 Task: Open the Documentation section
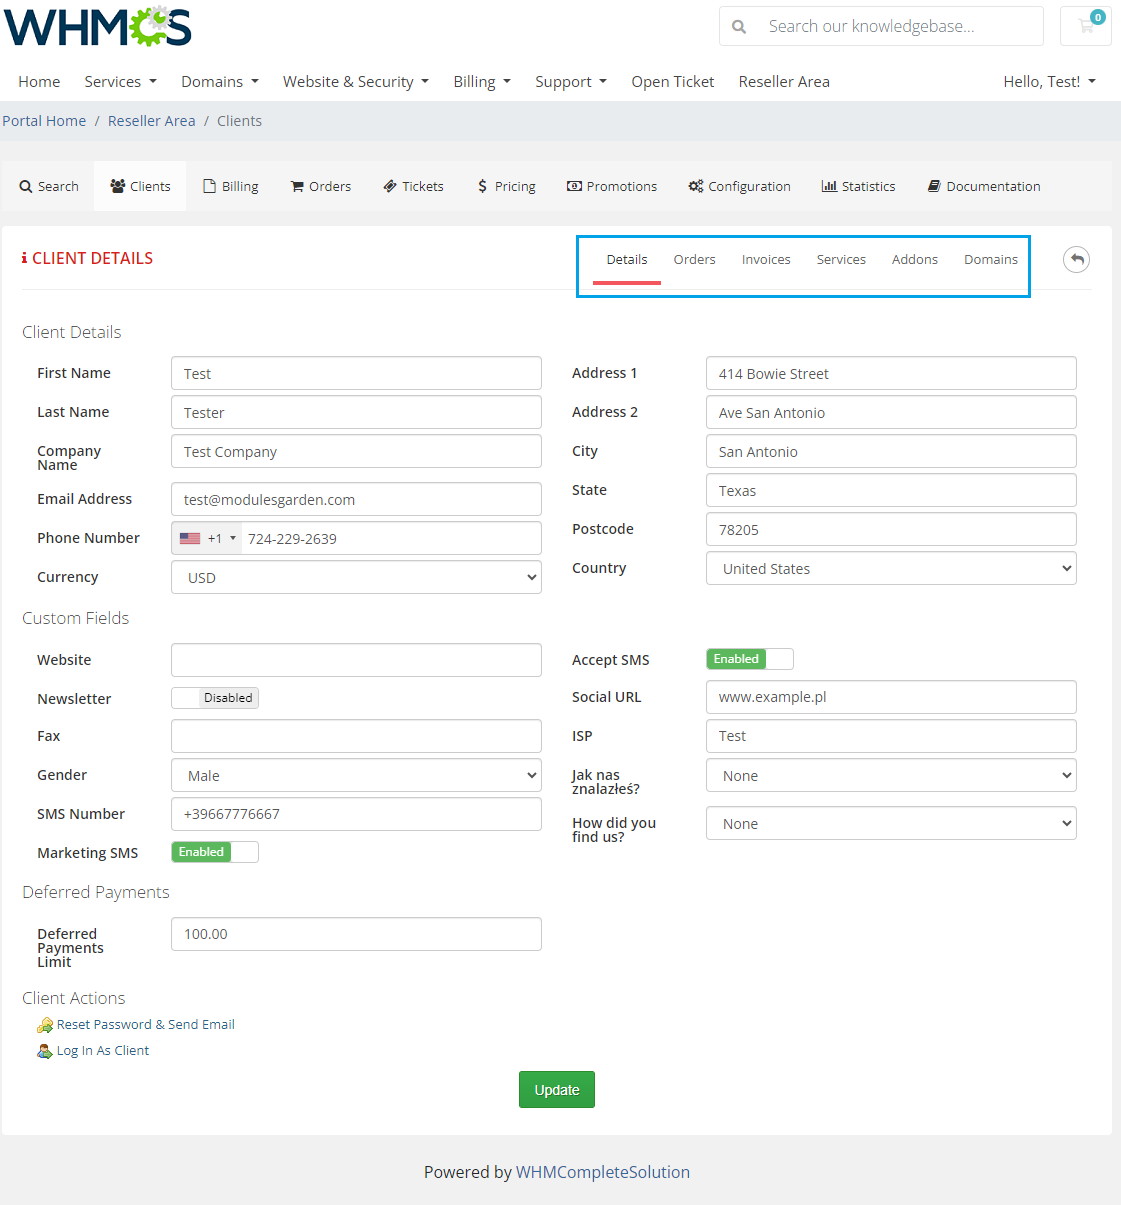point(984,186)
